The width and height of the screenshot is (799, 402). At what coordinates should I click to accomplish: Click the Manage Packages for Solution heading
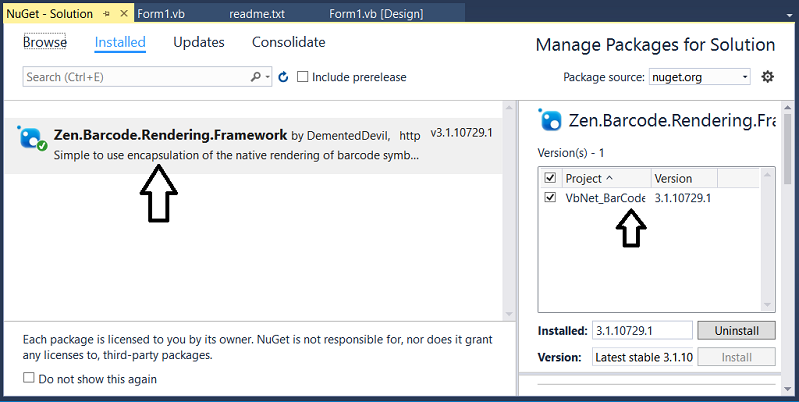click(655, 45)
